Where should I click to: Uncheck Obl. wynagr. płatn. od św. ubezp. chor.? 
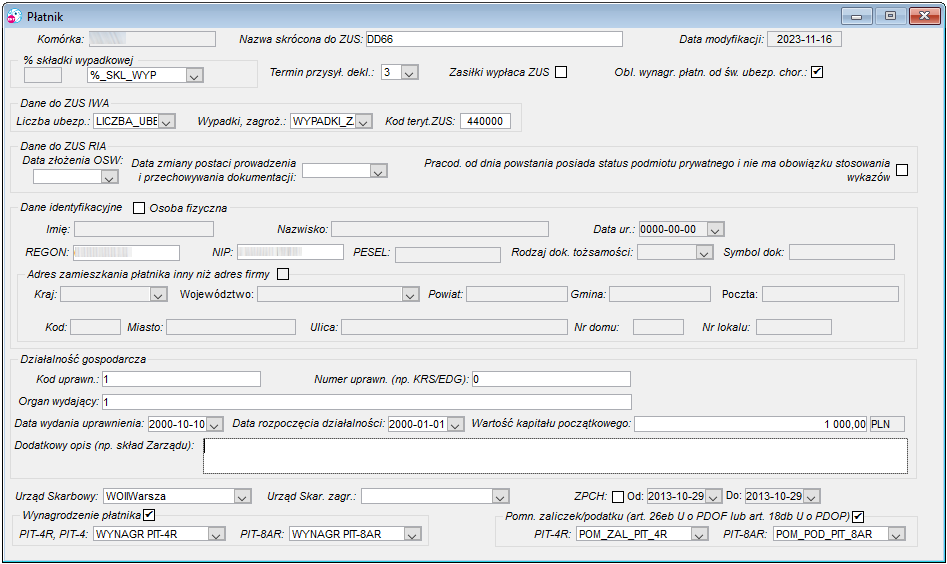tap(817, 72)
